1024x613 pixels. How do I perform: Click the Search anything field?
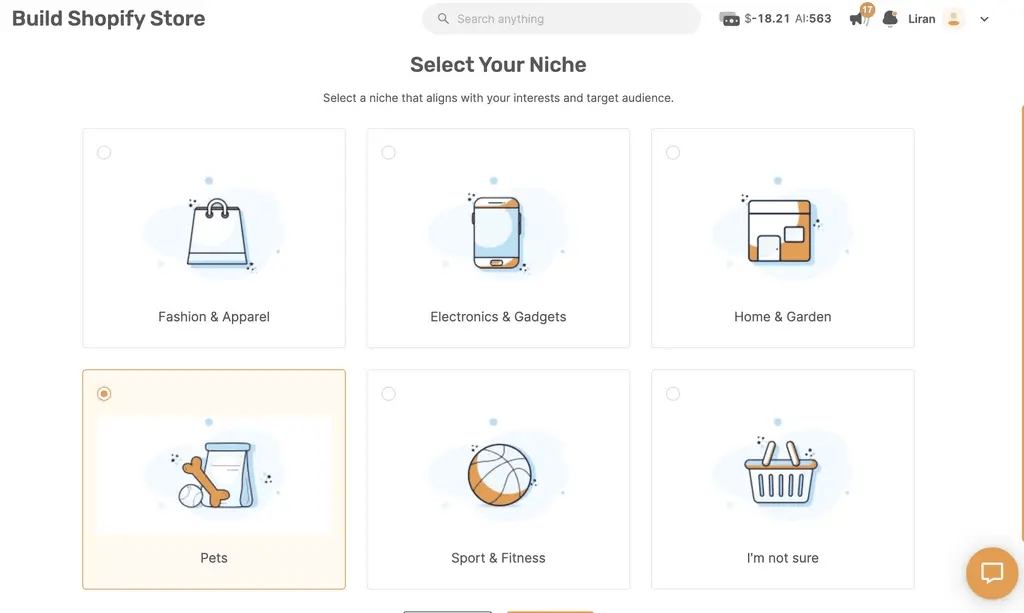point(570,19)
